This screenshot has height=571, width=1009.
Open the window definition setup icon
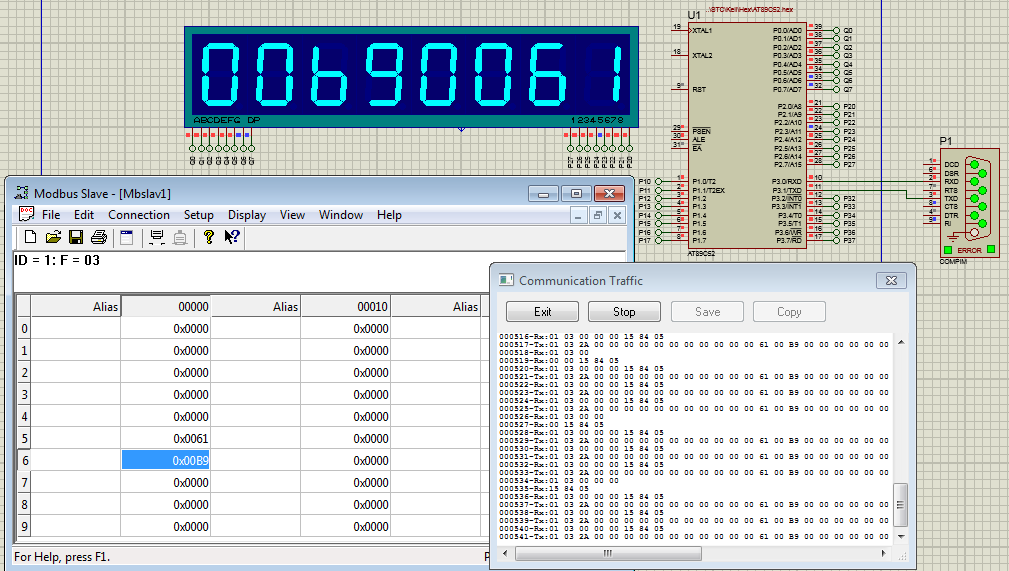point(127,237)
